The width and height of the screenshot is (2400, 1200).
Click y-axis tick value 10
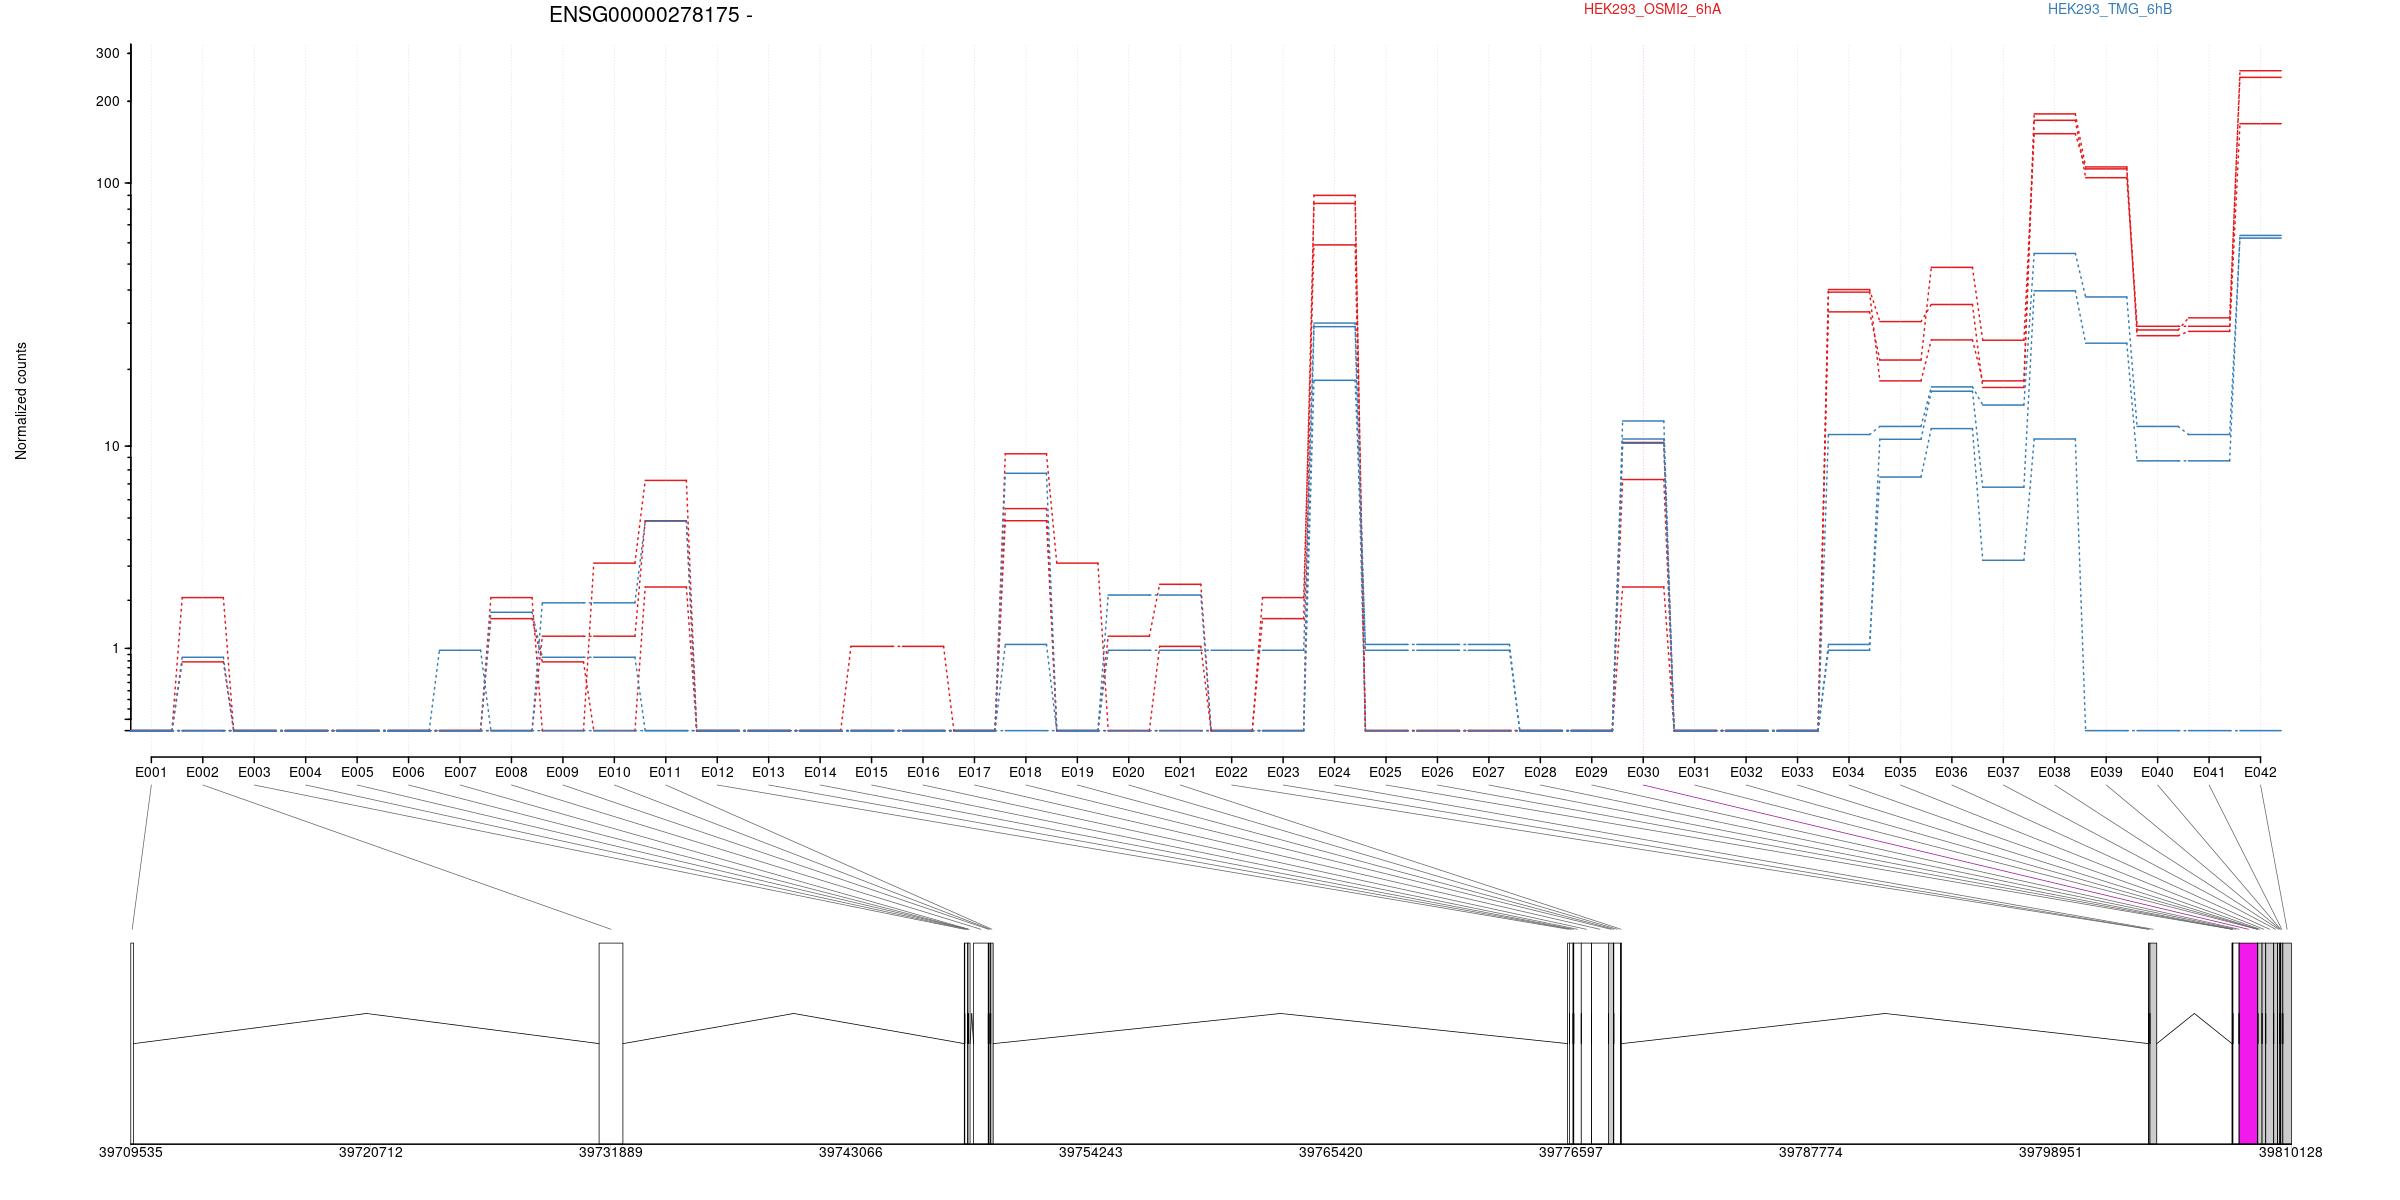[111, 446]
